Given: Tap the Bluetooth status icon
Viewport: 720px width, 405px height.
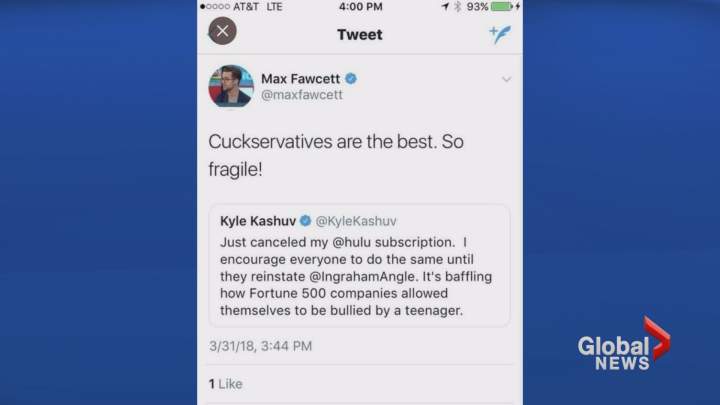Looking at the screenshot, I should [457, 6].
